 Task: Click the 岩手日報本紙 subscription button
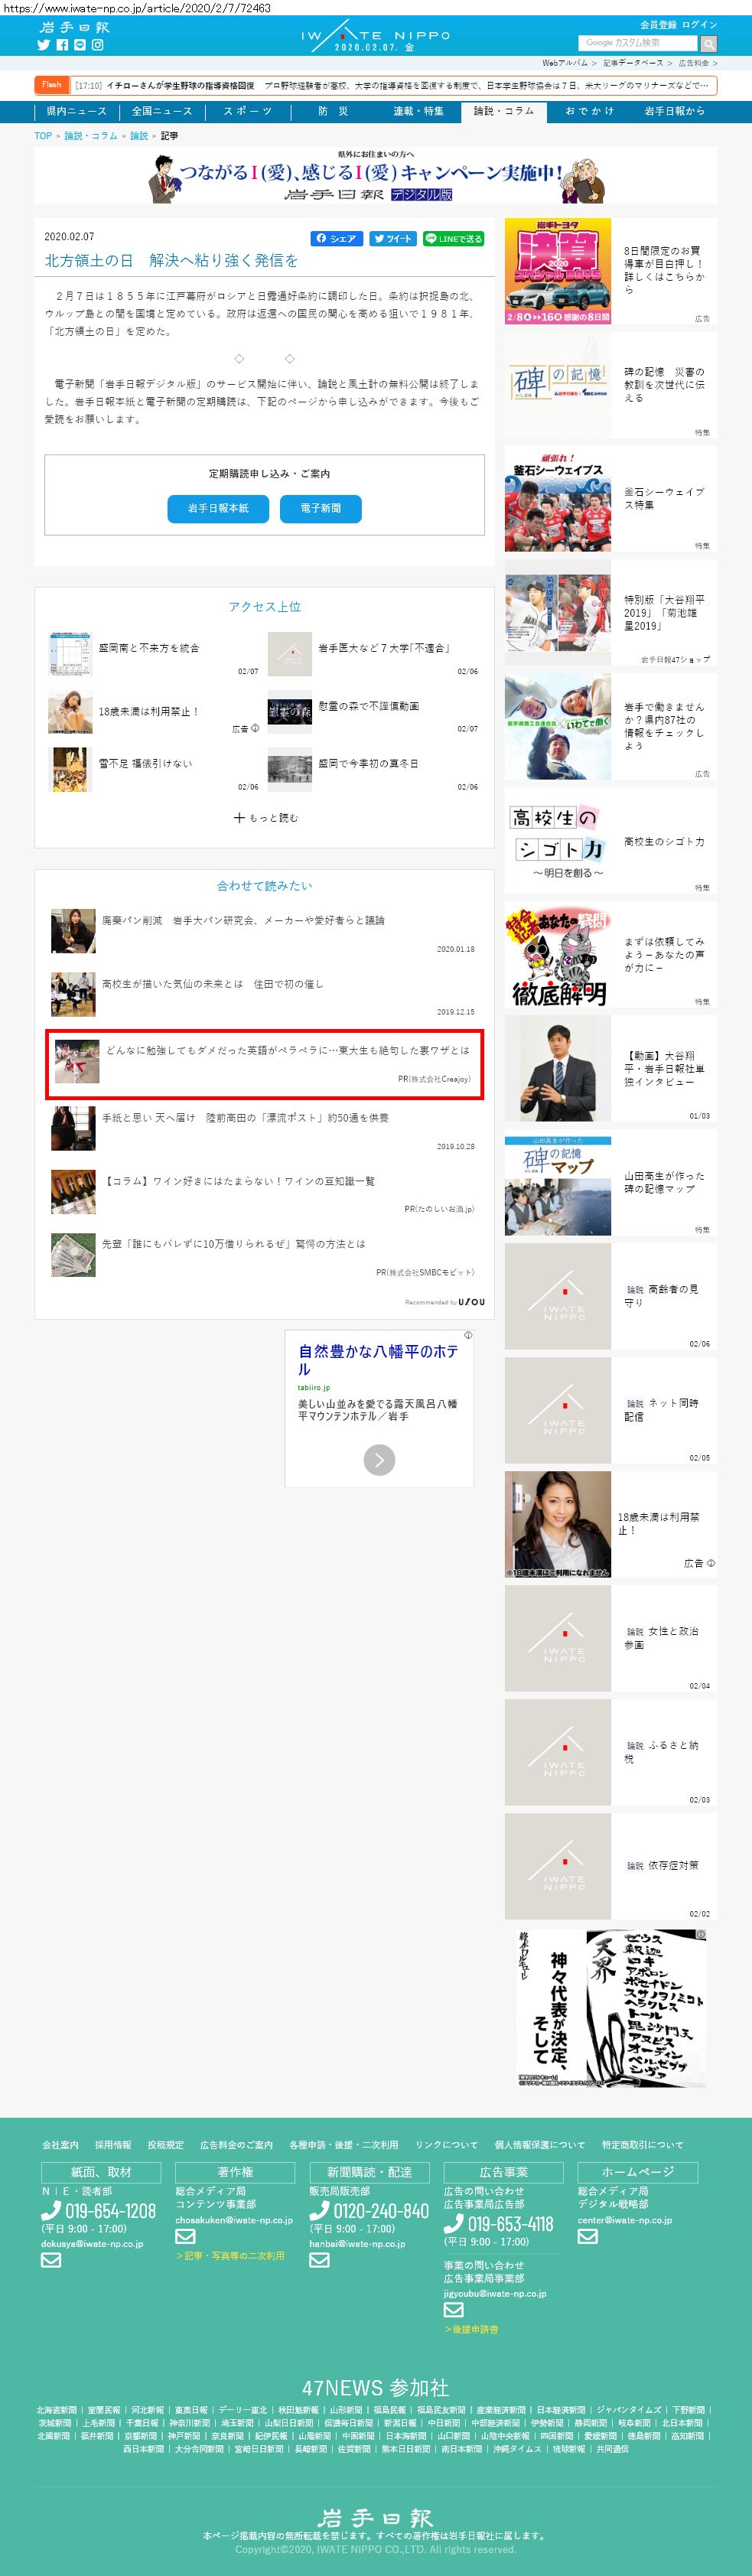(218, 508)
